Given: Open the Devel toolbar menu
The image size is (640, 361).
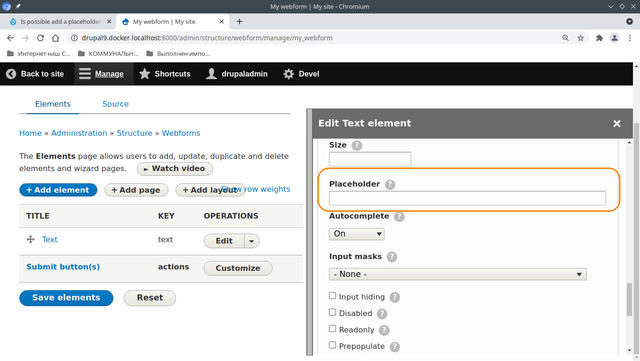Looking at the screenshot, I should 302,74.
